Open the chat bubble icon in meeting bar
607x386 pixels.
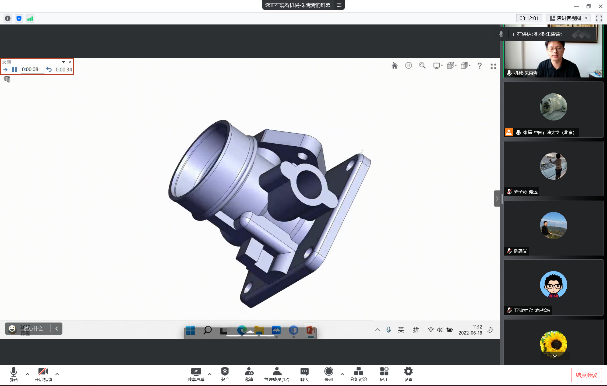coord(305,374)
